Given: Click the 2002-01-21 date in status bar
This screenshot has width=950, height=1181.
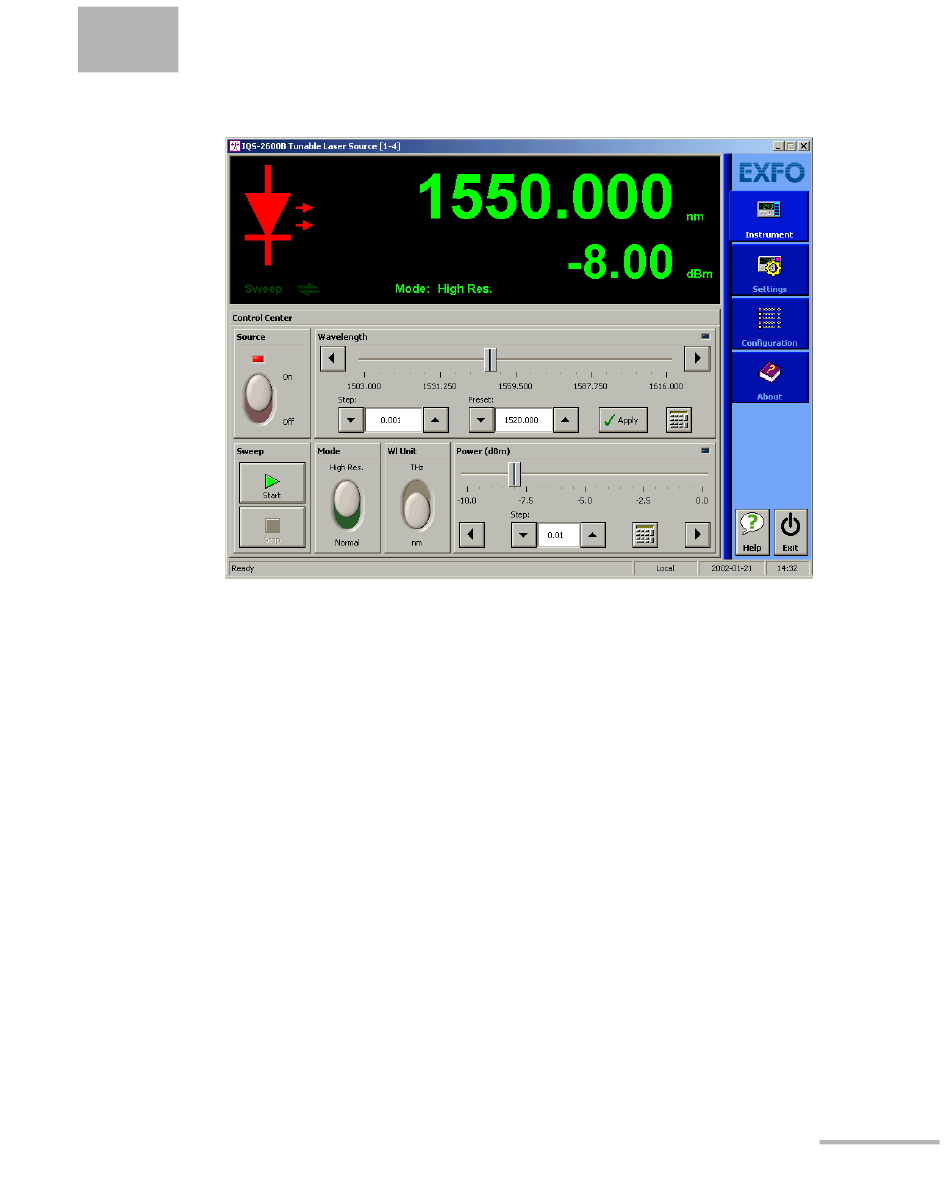Looking at the screenshot, I should (x=732, y=569).
